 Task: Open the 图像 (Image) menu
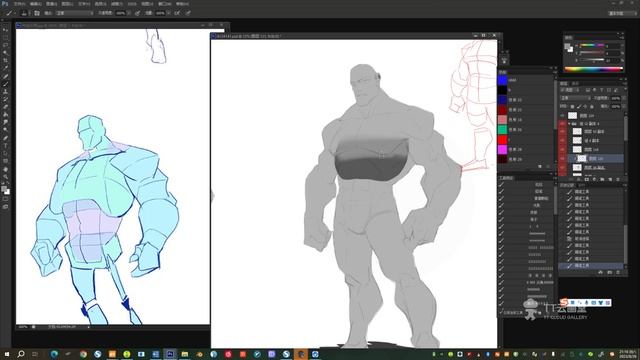click(51, 4)
